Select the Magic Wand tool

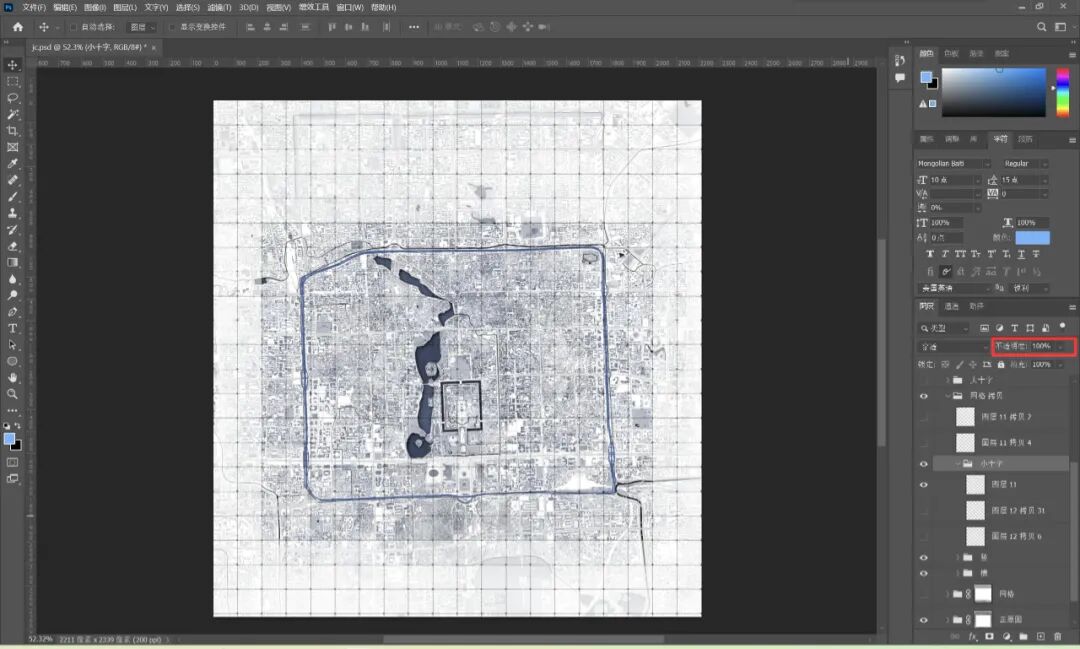12,114
